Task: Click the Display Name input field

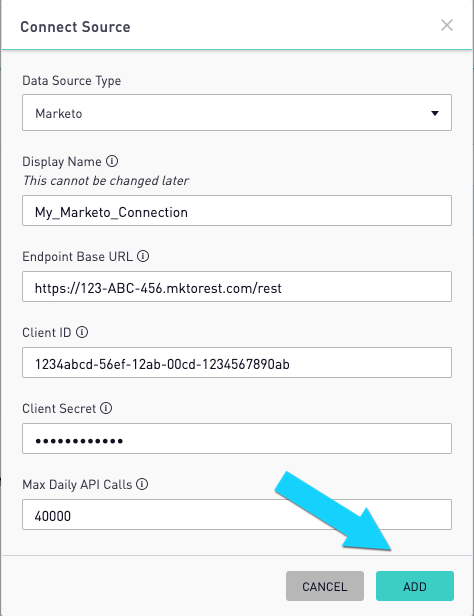Action: (237, 211)
